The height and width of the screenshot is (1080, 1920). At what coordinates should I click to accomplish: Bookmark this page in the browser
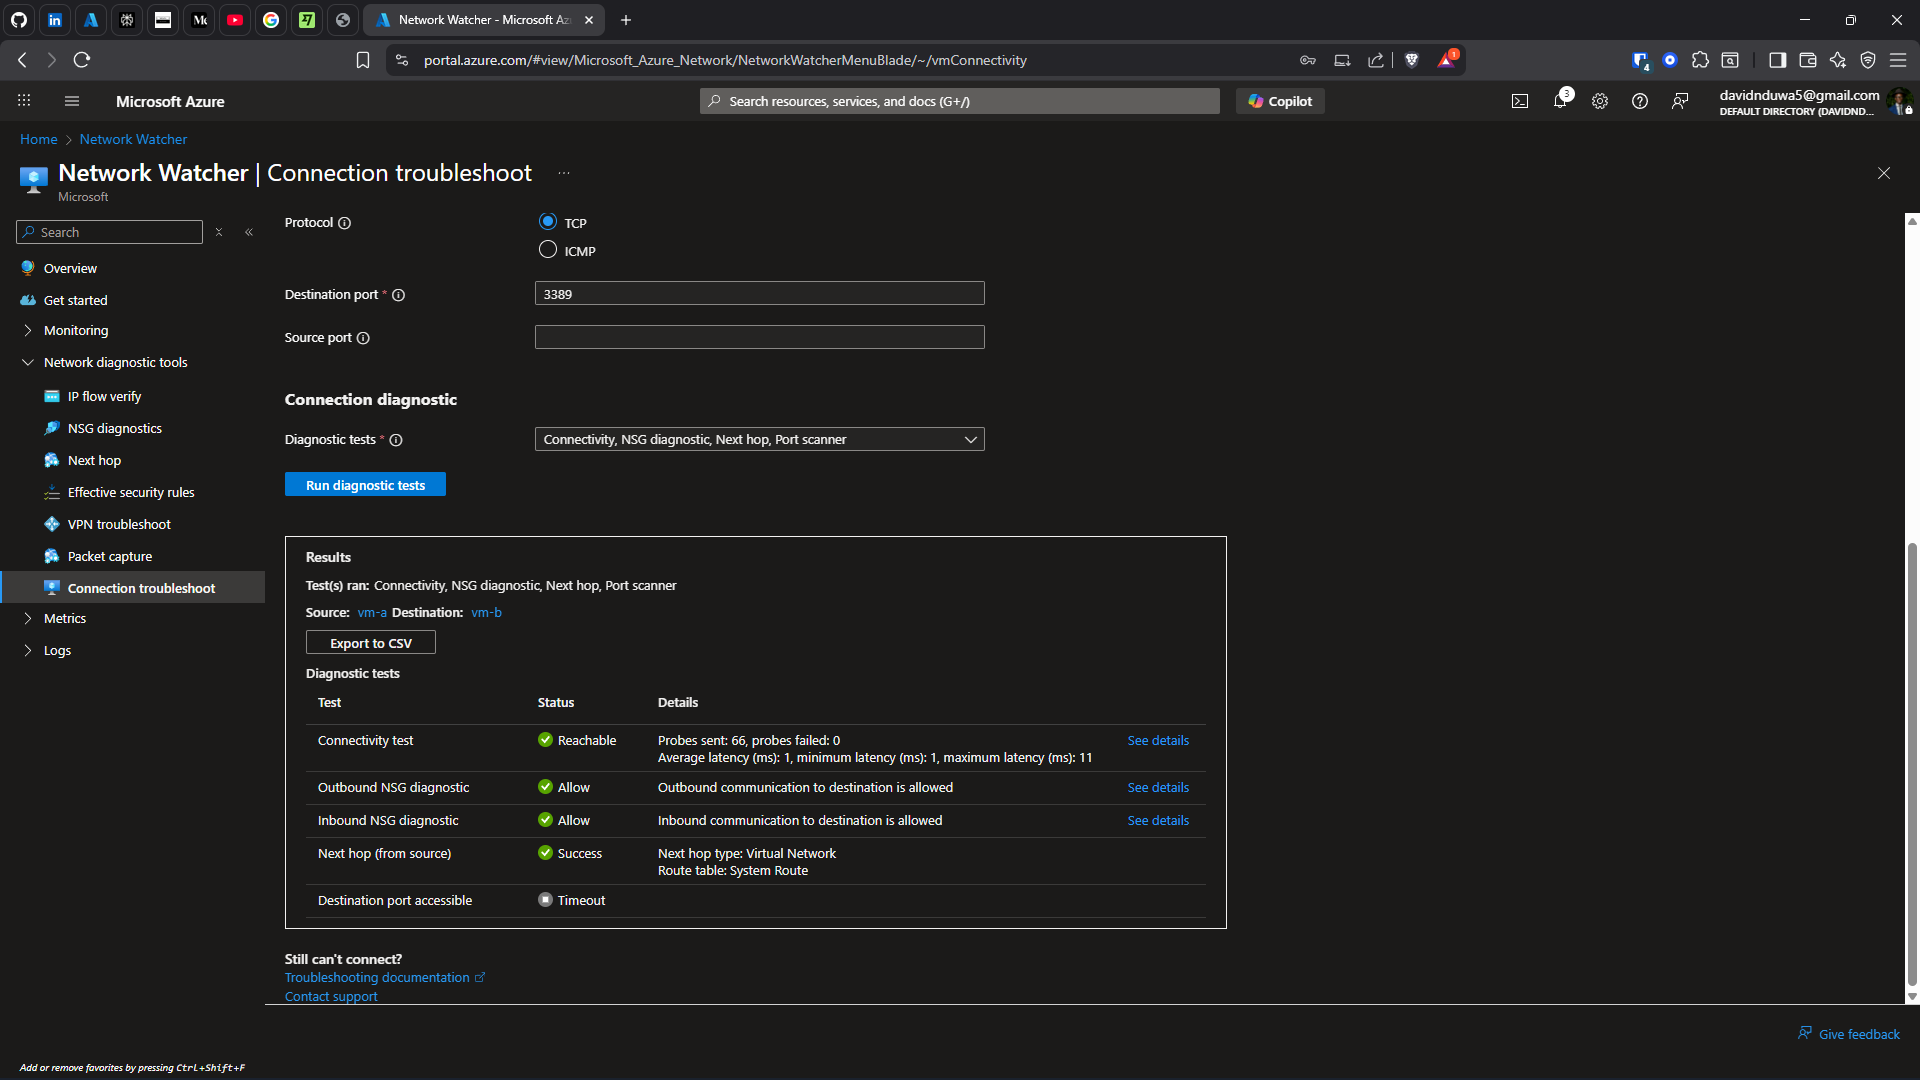[363, 60]
